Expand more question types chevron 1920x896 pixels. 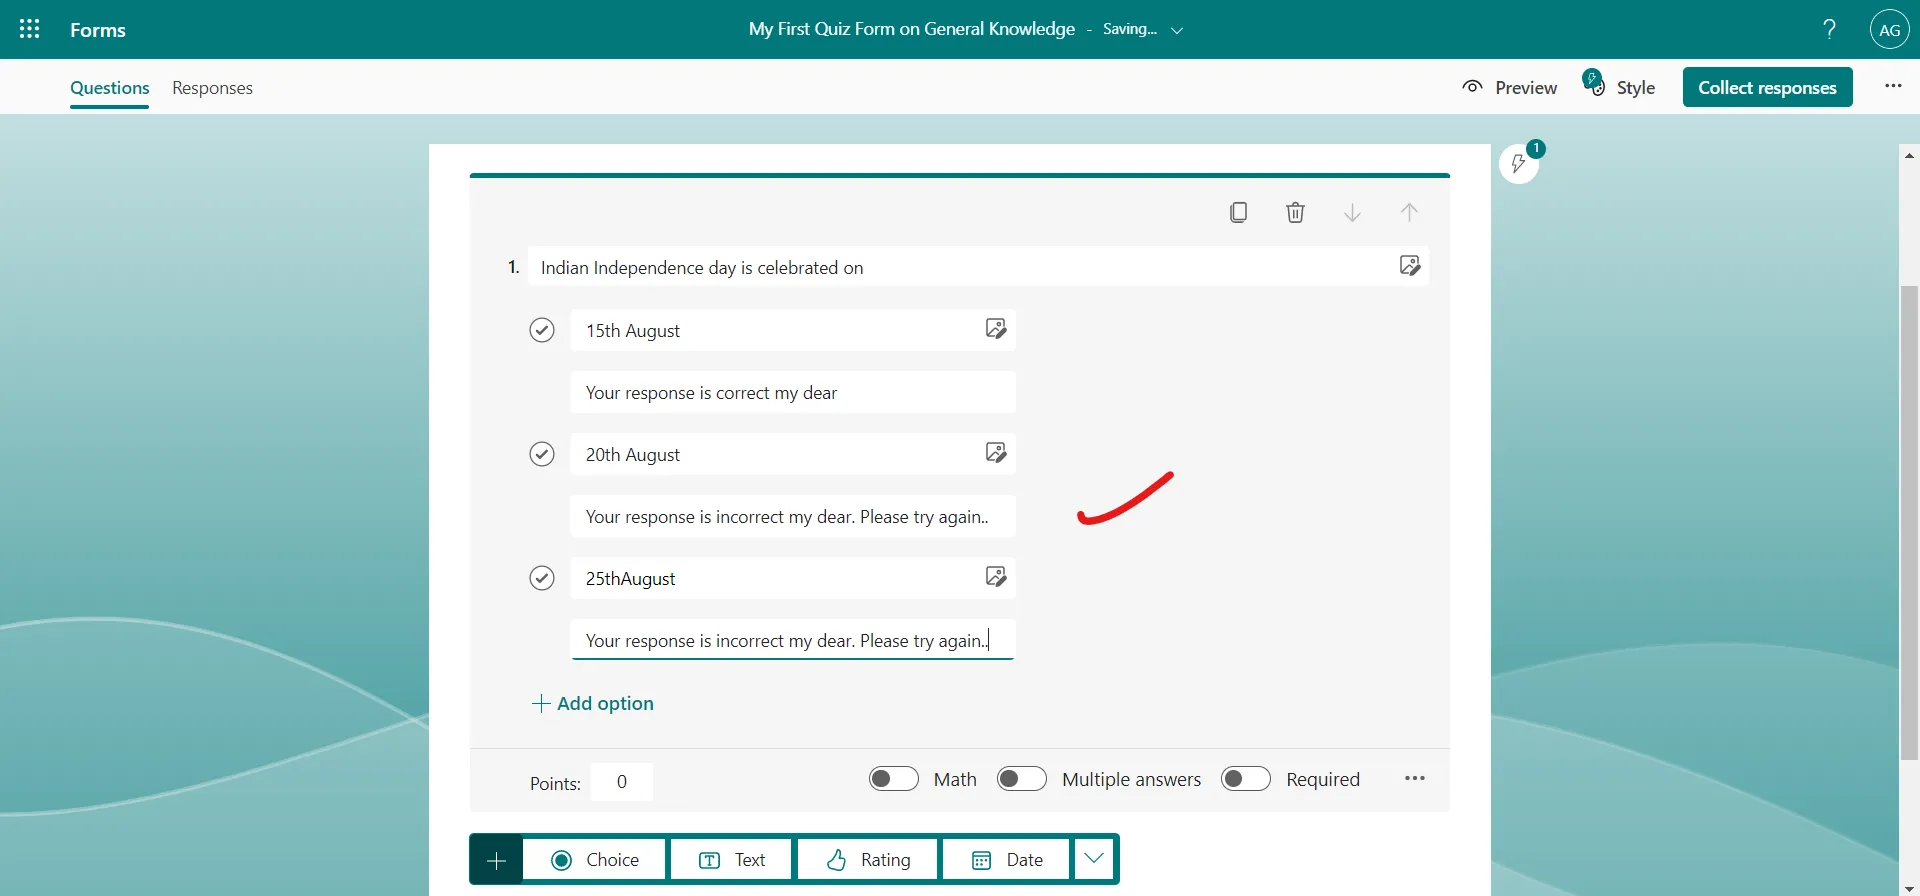click(x=1094, y=859)
